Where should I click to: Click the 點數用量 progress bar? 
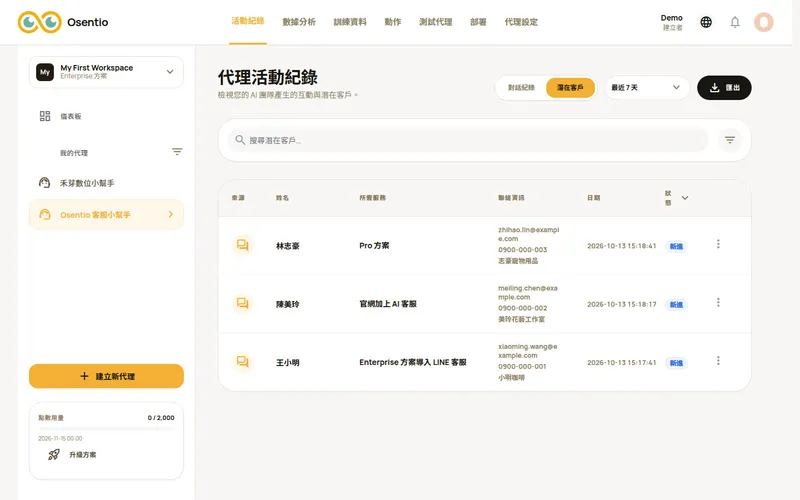click(106, 429)
